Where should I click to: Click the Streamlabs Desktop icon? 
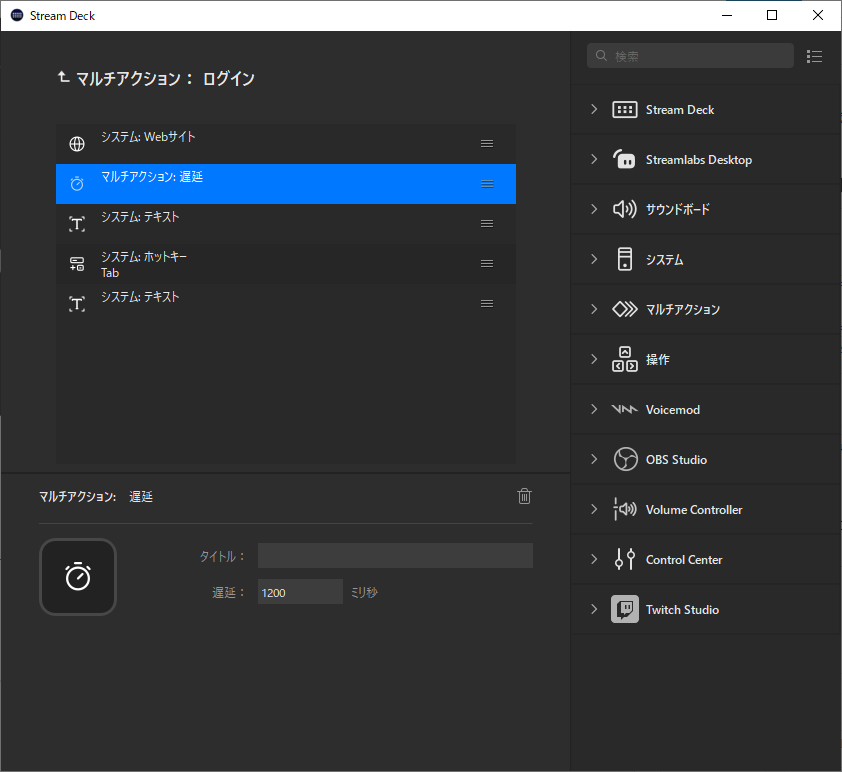point(625,159)
